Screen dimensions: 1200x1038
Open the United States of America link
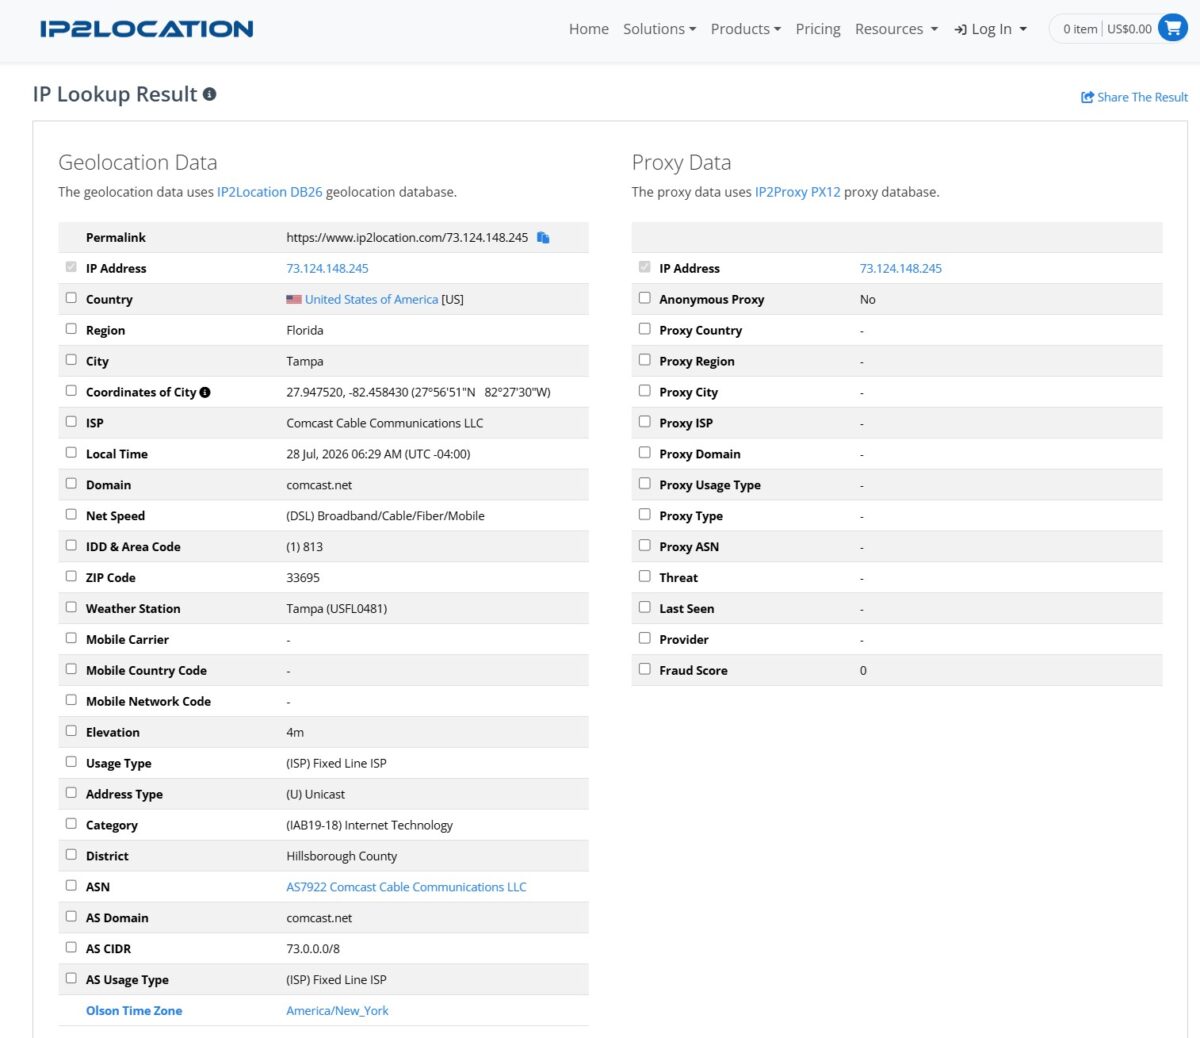[x=371, y=299]
